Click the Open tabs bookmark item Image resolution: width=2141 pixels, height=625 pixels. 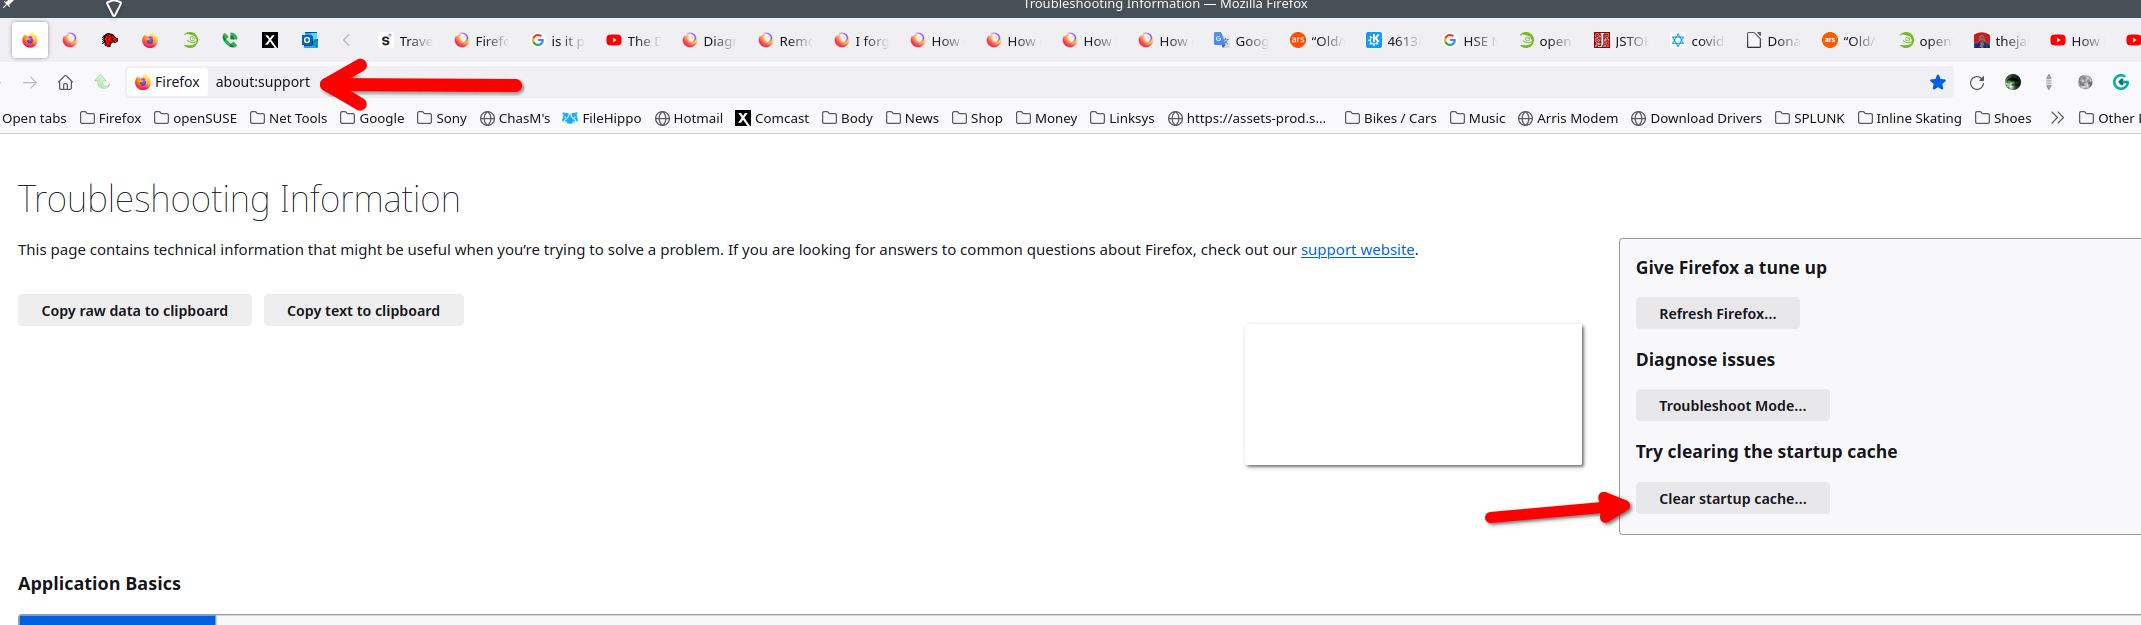pyautogui.click(x=34, y=118)
